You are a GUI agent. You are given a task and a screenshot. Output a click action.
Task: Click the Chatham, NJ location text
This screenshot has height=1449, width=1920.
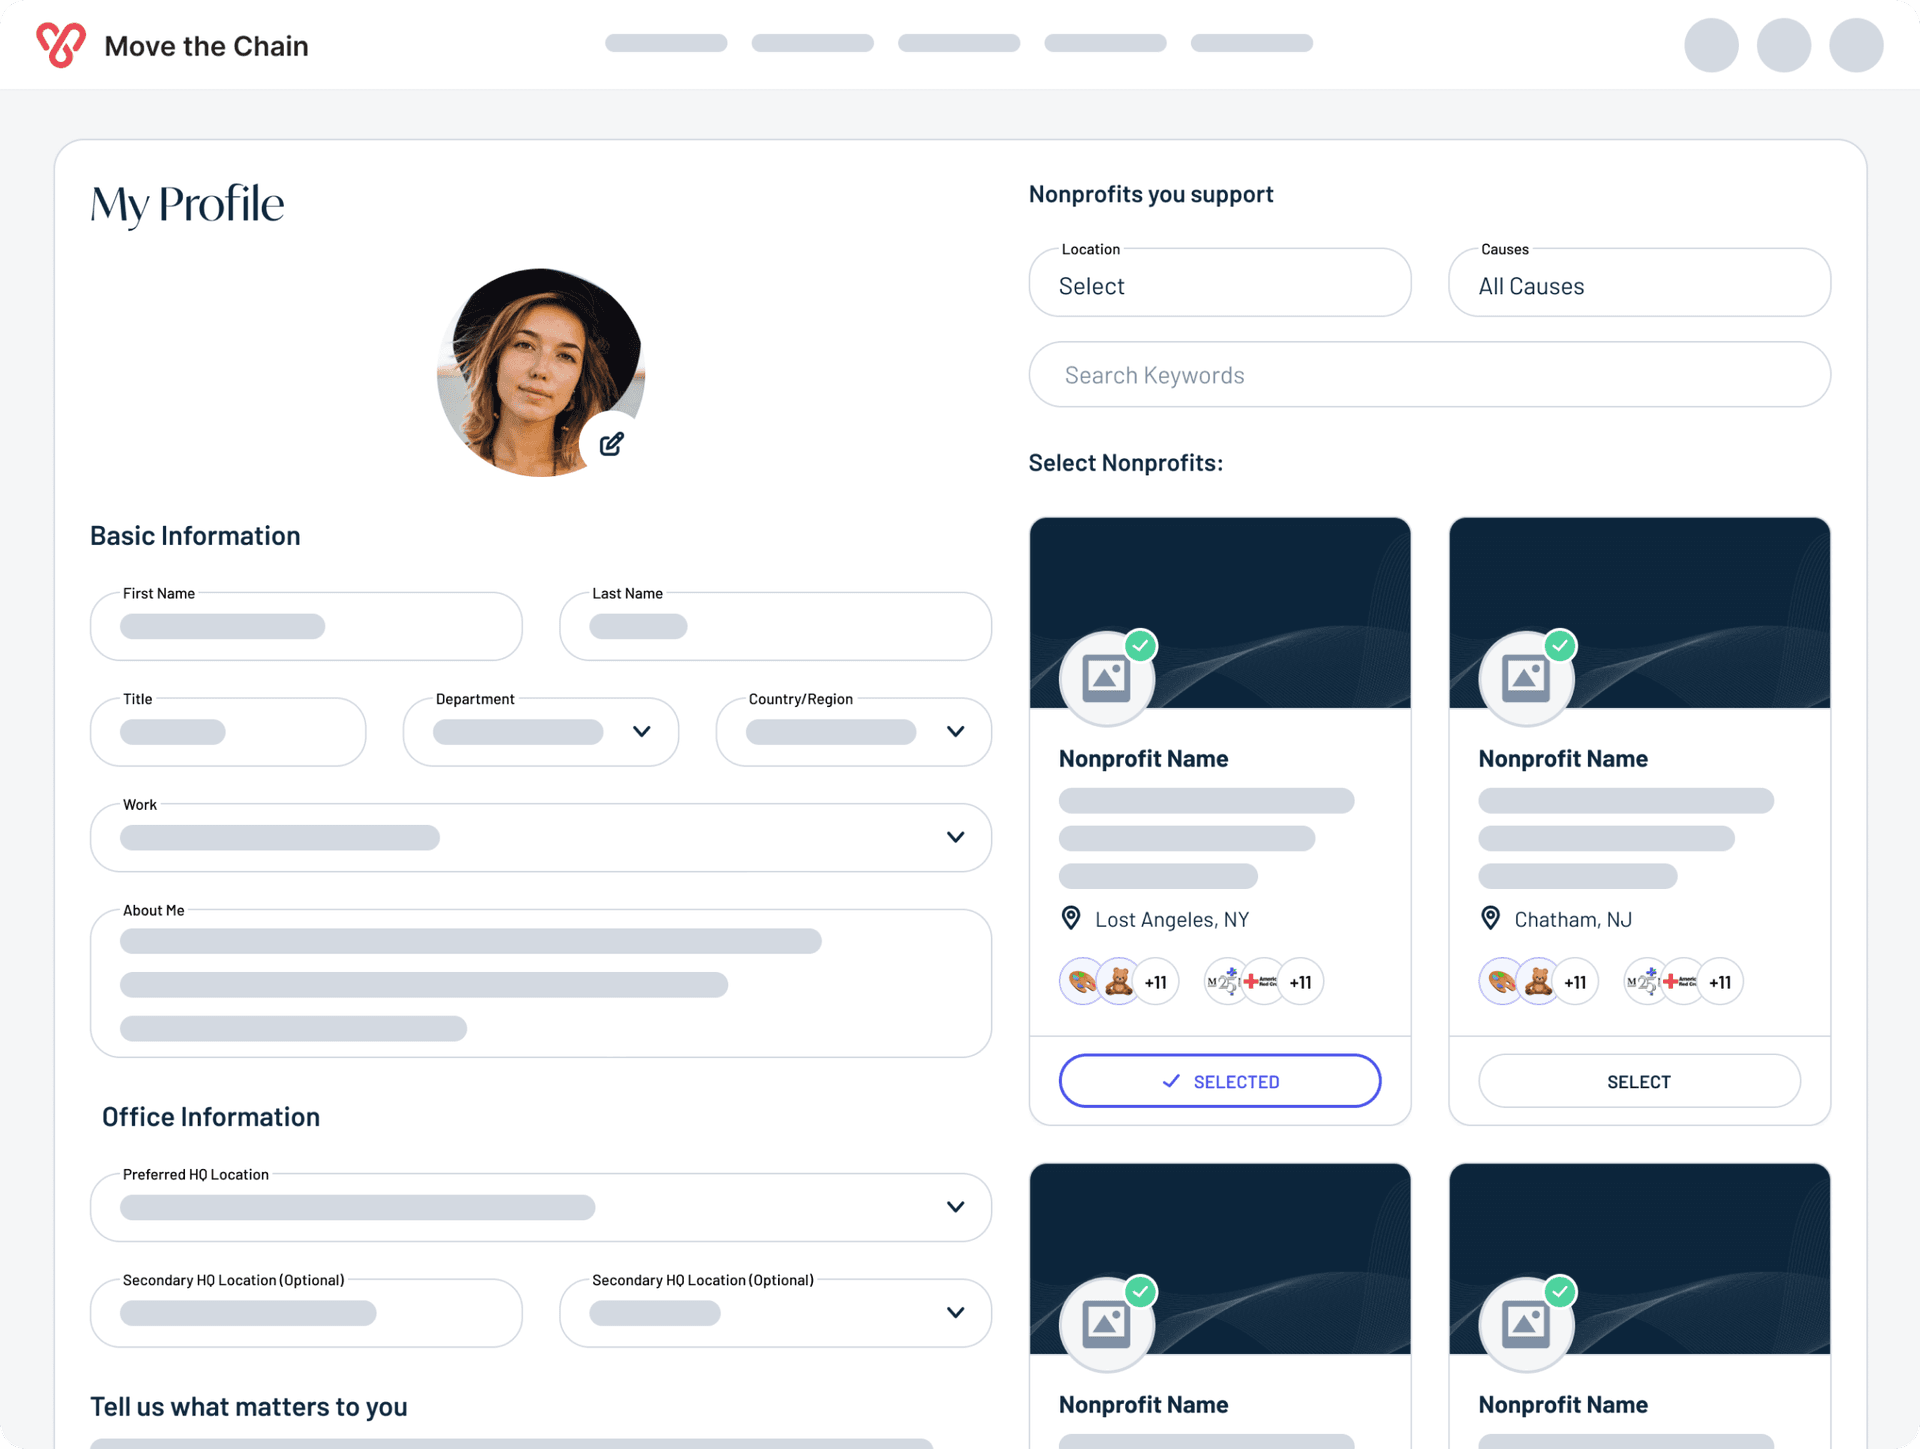click(1573, 920)
